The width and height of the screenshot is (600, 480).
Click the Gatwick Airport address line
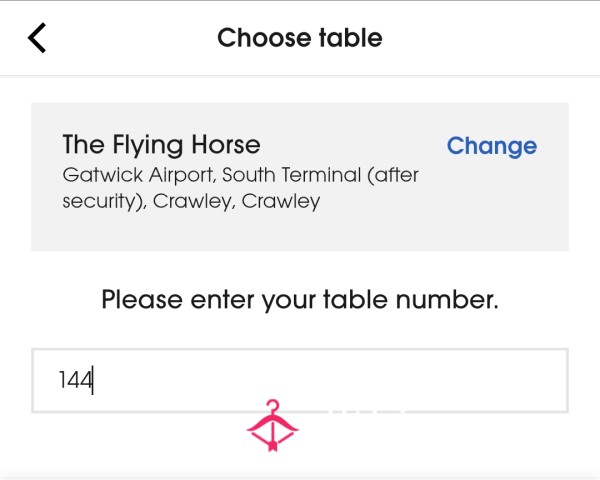tap(241, 175)
